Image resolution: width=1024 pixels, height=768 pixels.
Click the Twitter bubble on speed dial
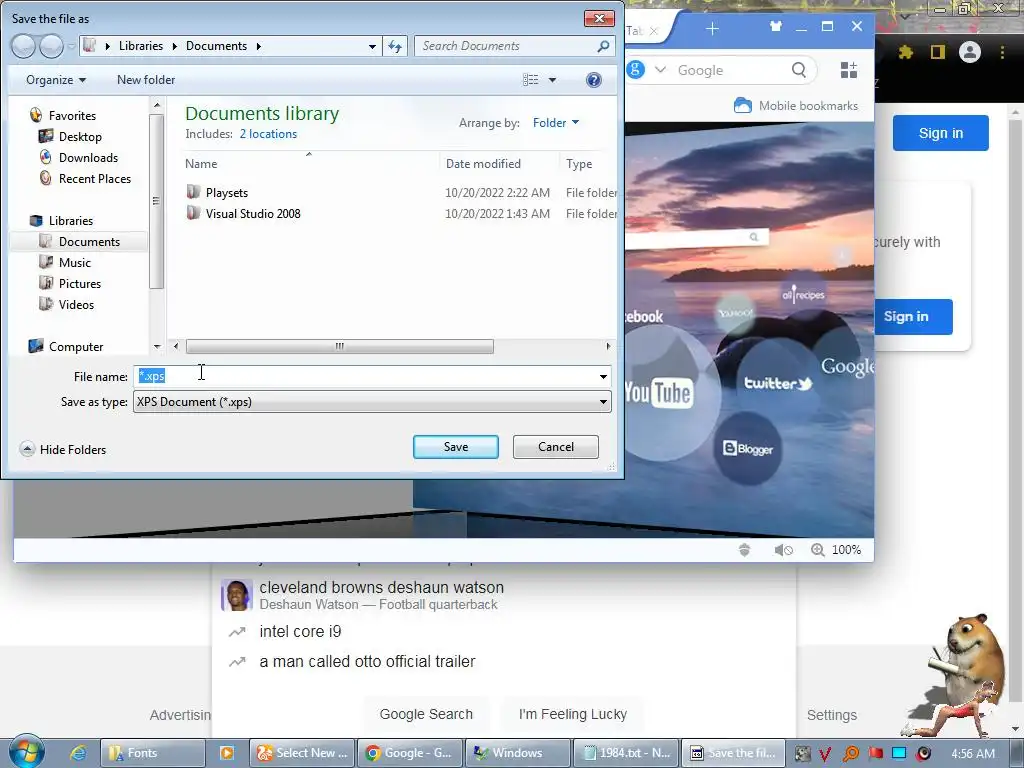pos(778,383)
